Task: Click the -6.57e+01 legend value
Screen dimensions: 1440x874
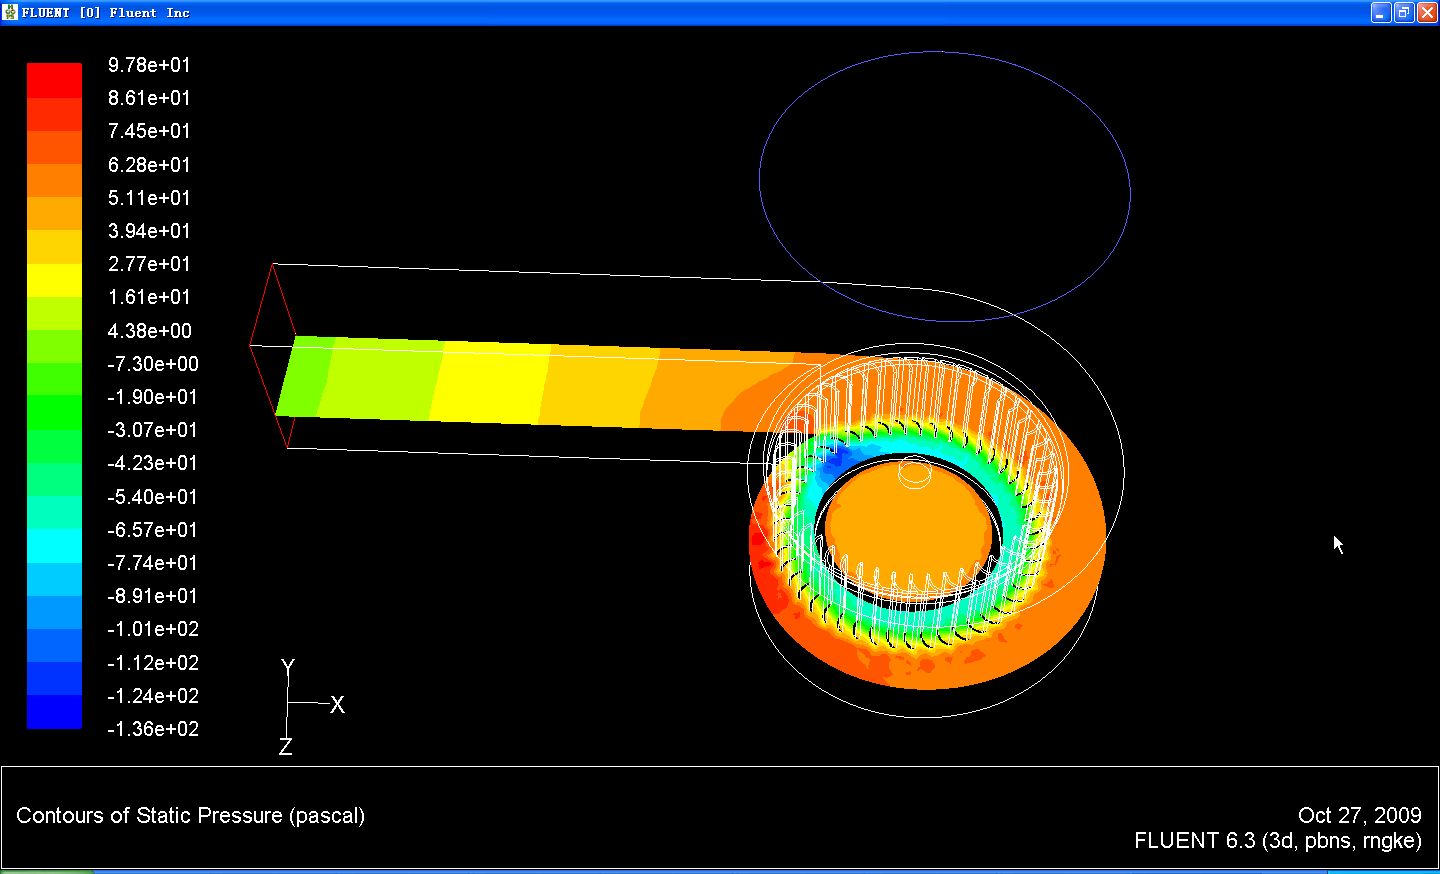Action: click(153, 530)
